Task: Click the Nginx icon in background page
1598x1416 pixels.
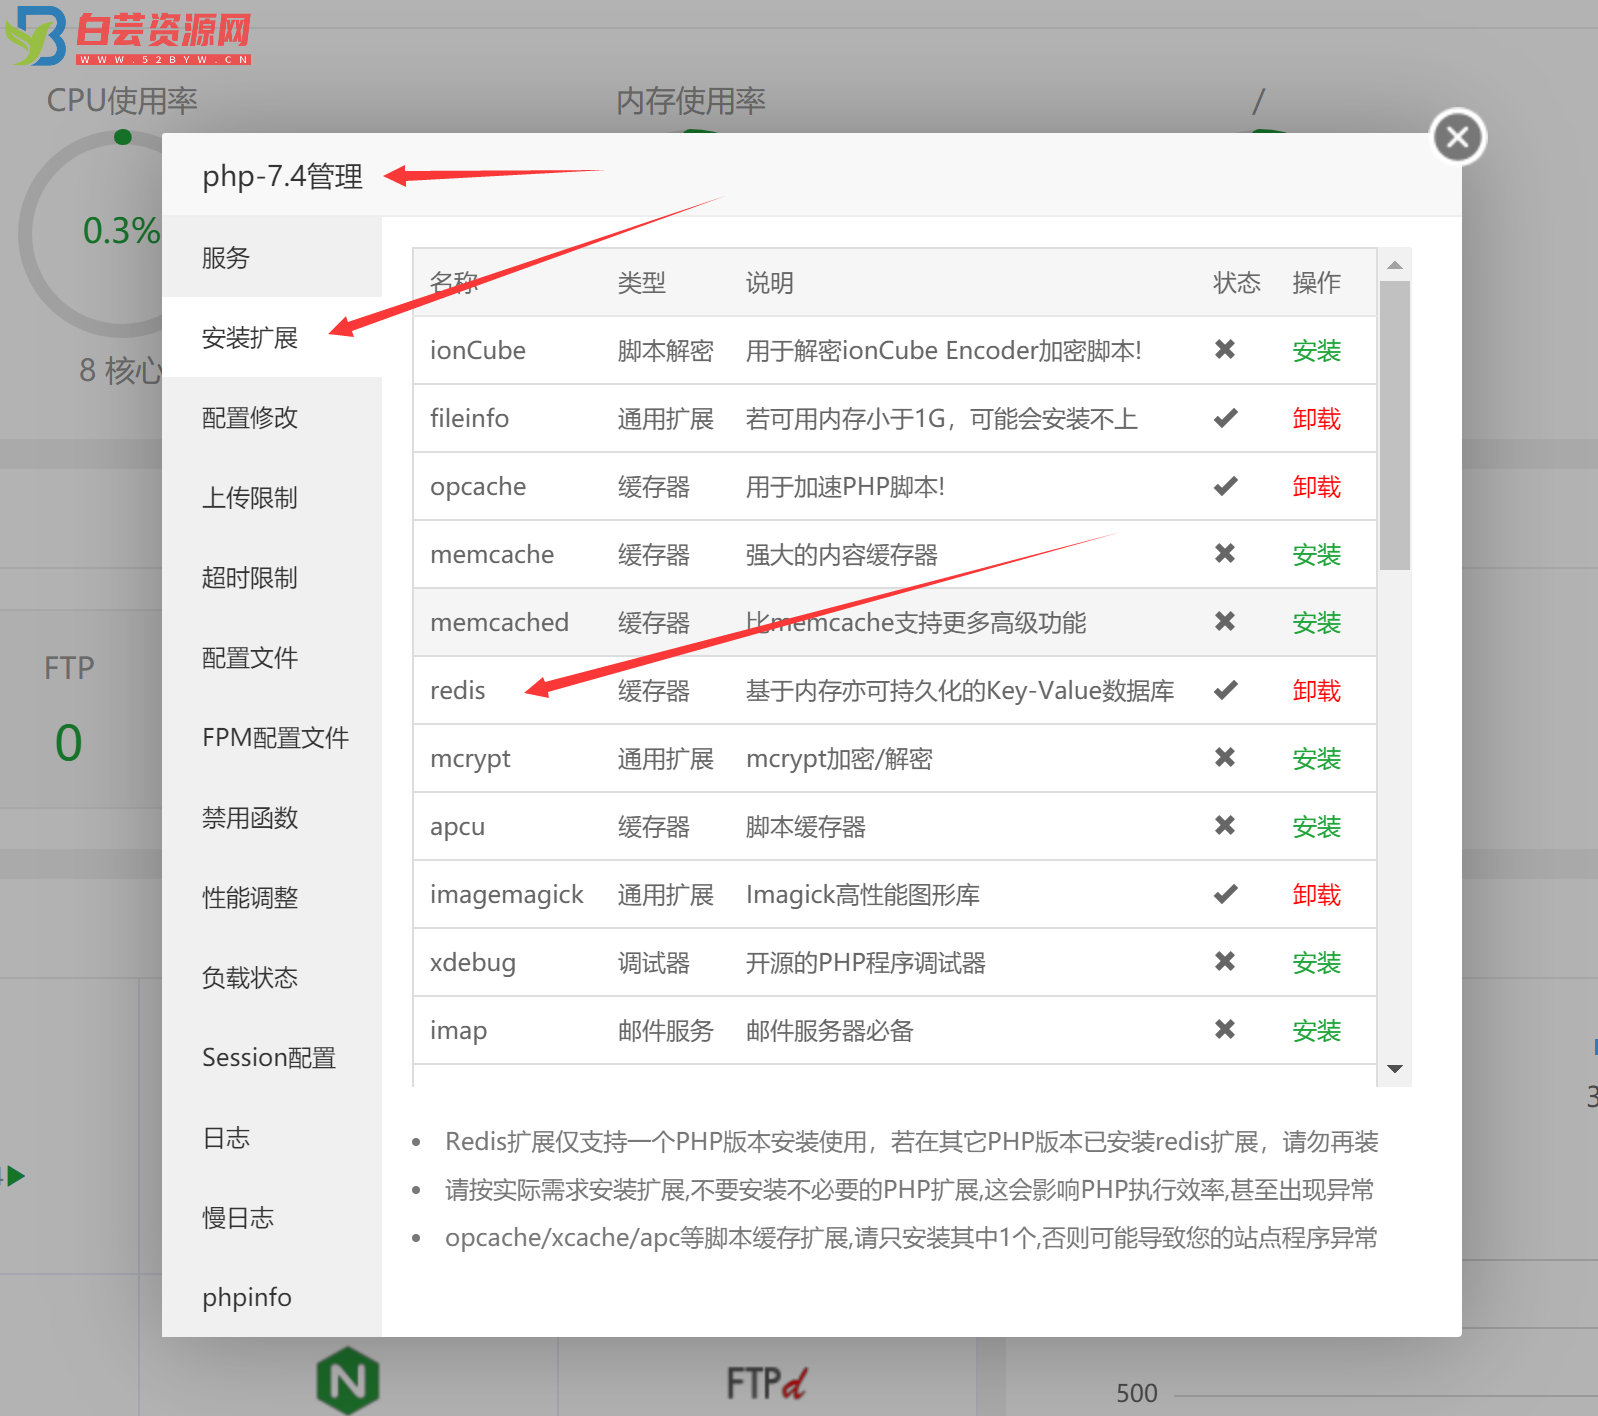Action: pos(348,1381)
